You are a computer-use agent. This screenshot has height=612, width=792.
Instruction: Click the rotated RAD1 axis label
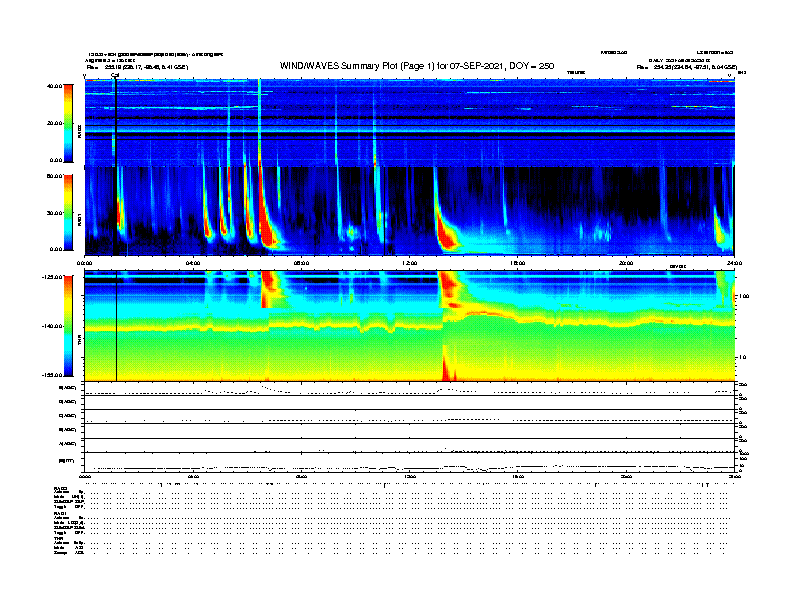(x=79, y=219)
